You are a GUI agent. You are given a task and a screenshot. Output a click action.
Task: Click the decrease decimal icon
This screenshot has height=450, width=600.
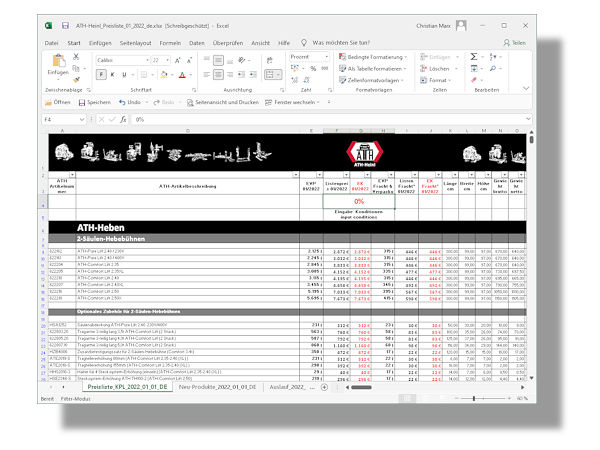[307, 80]
